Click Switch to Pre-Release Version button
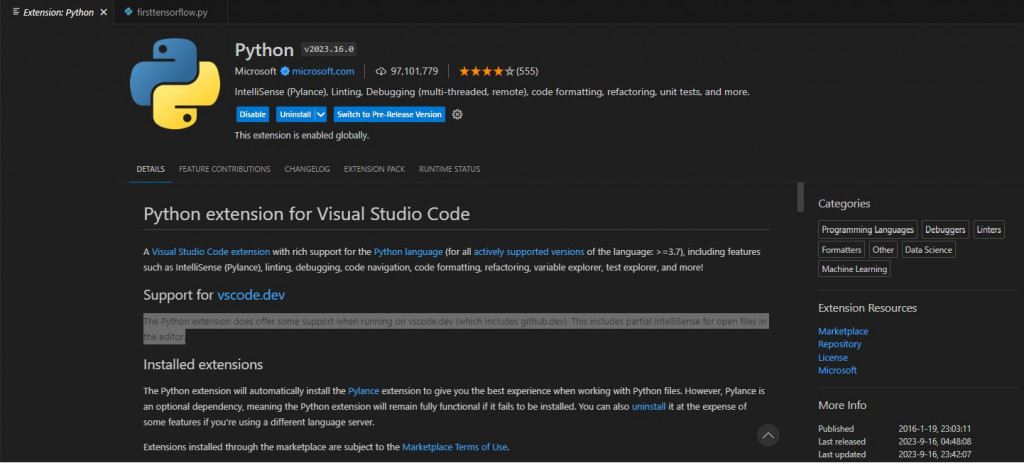1024x463 pixels. [x=389, y=114]
